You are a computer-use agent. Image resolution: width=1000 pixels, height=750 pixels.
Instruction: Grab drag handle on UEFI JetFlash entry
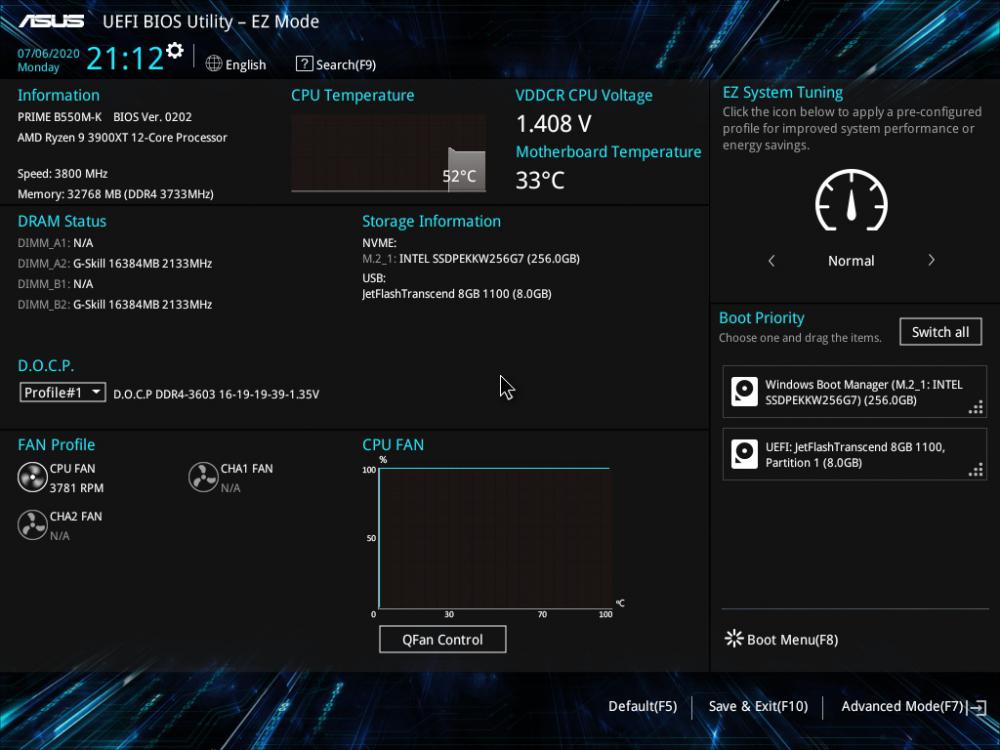click(x=976, y=469)
